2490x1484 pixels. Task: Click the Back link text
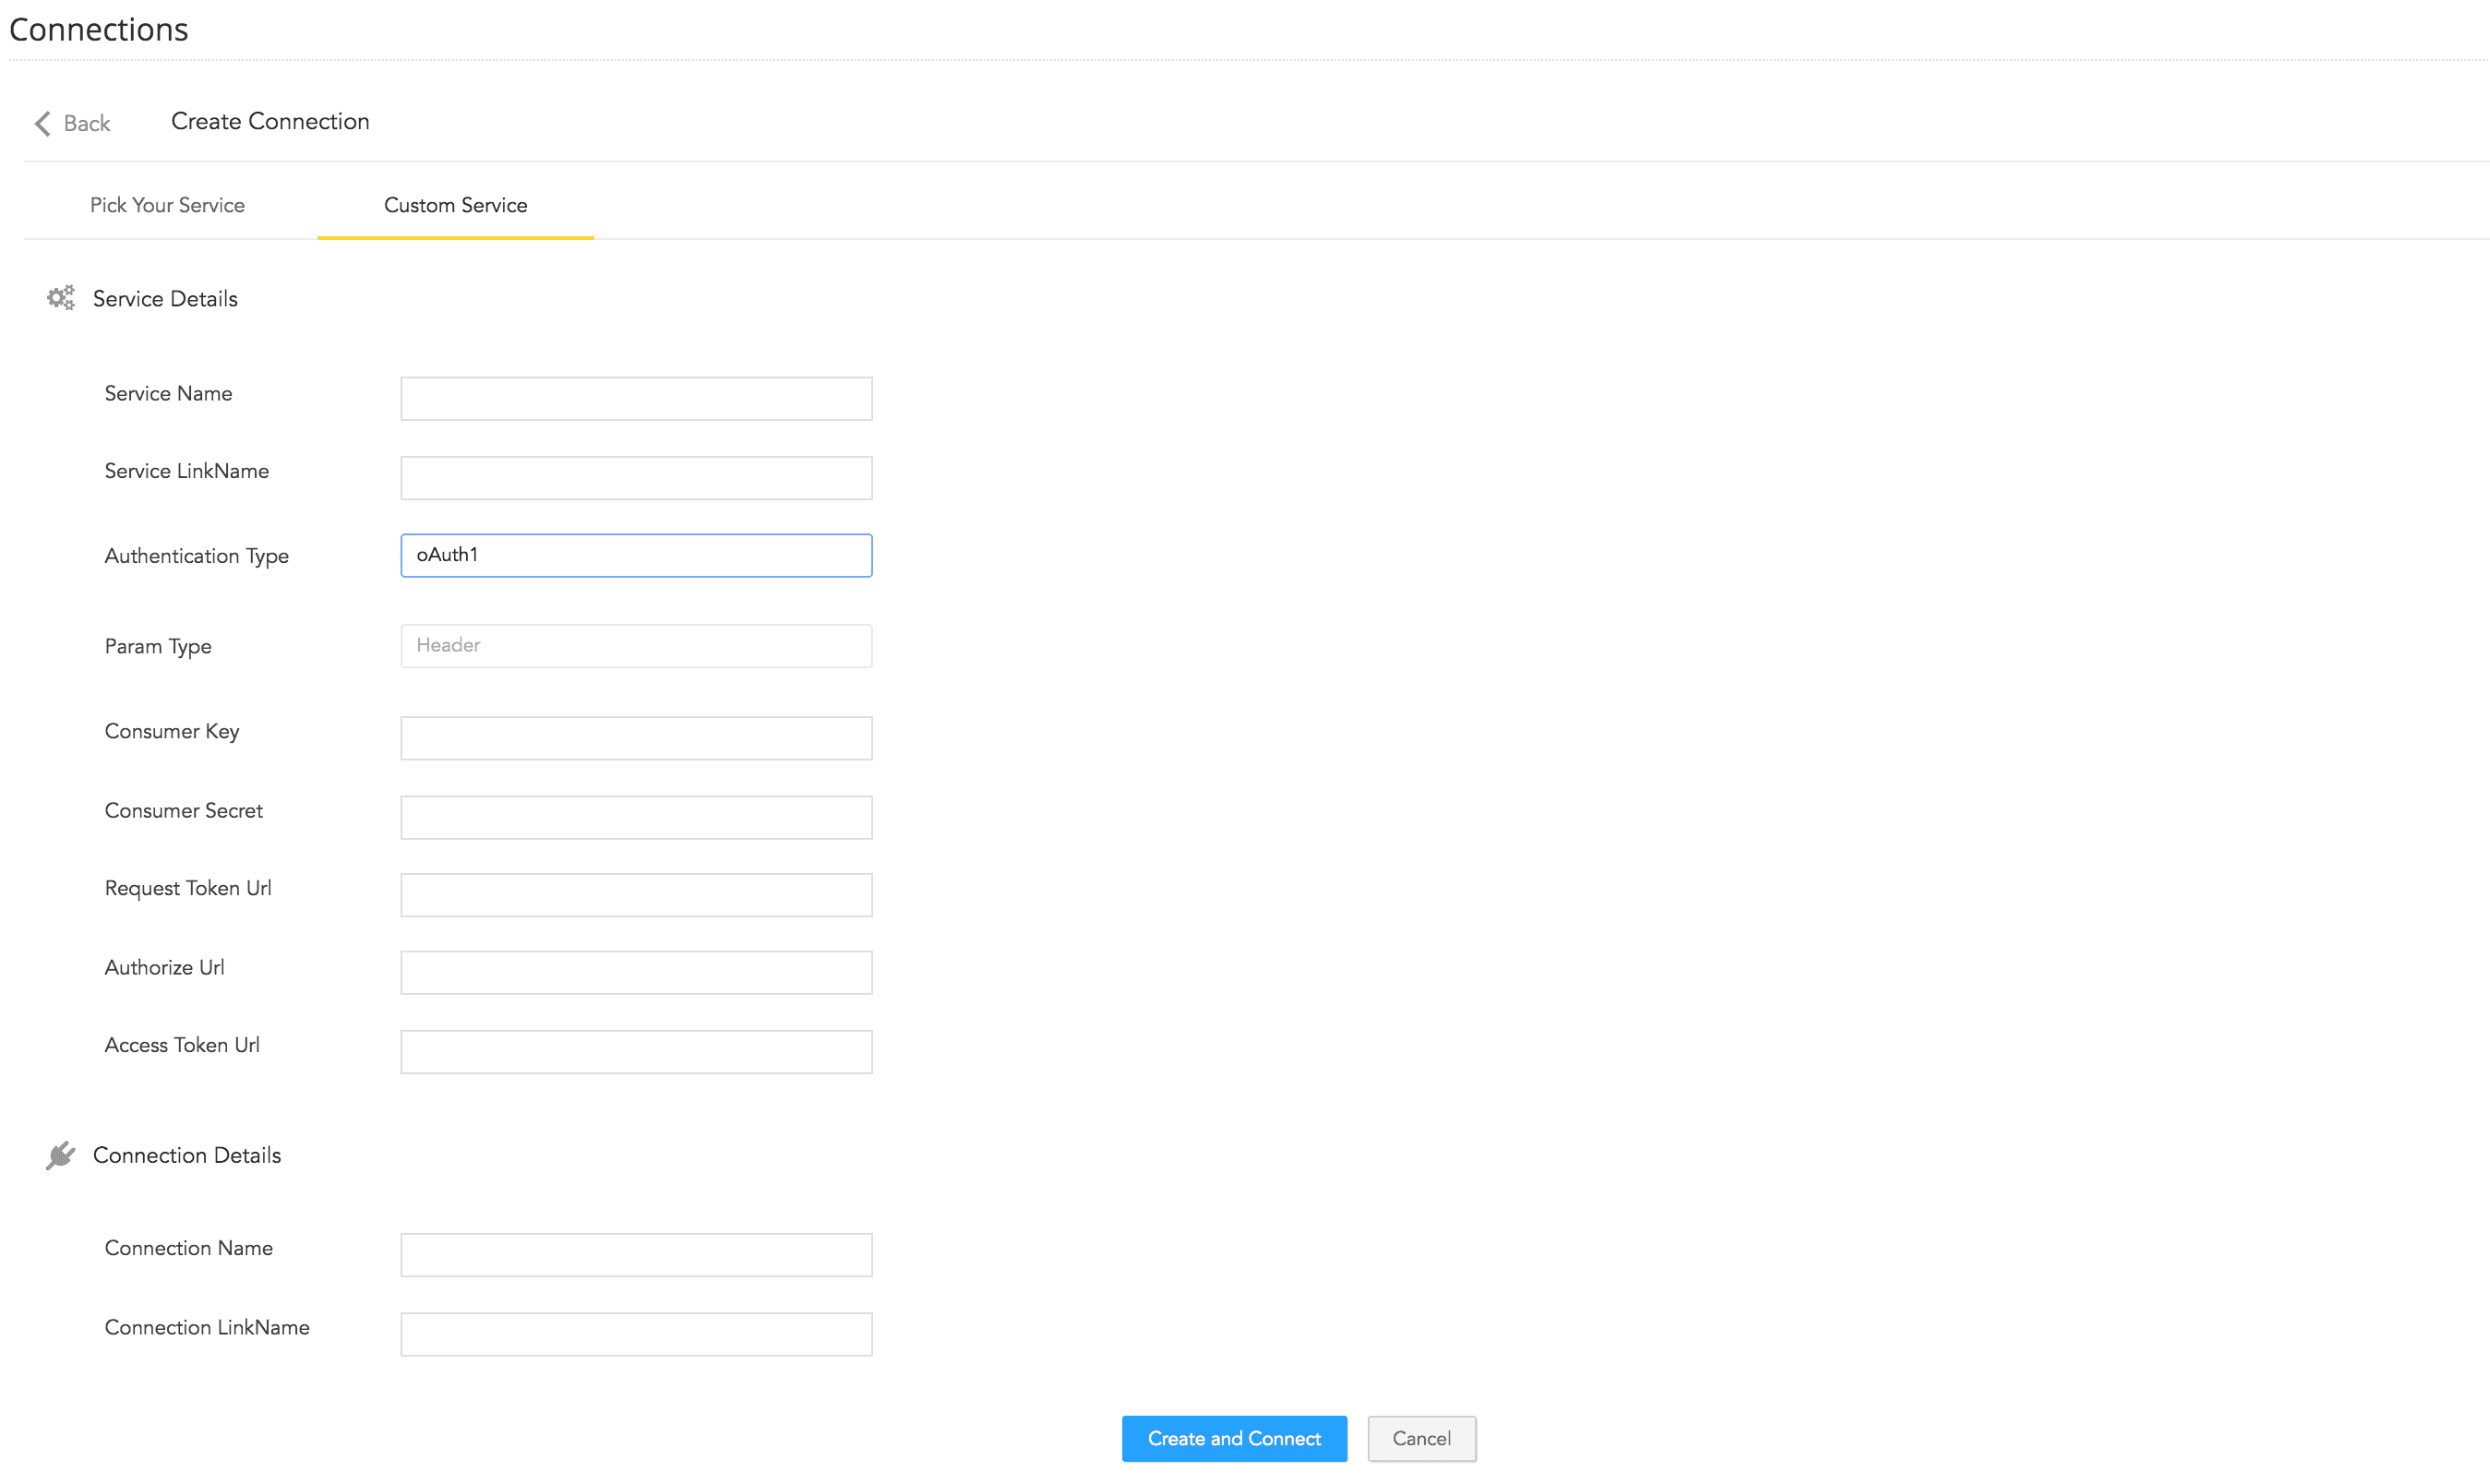coord(87,123)
